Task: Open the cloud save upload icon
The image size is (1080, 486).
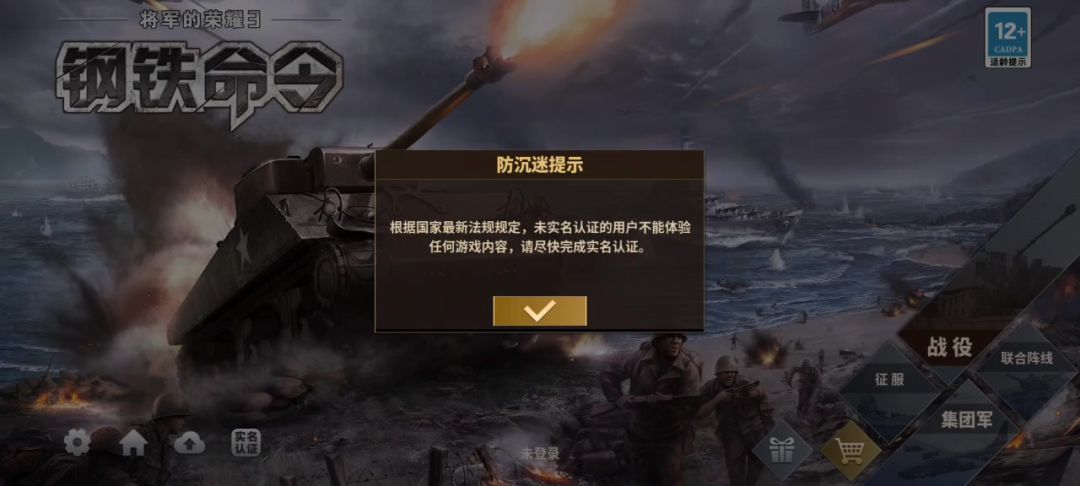Action: pyautogui.click(x=189, y=443)
